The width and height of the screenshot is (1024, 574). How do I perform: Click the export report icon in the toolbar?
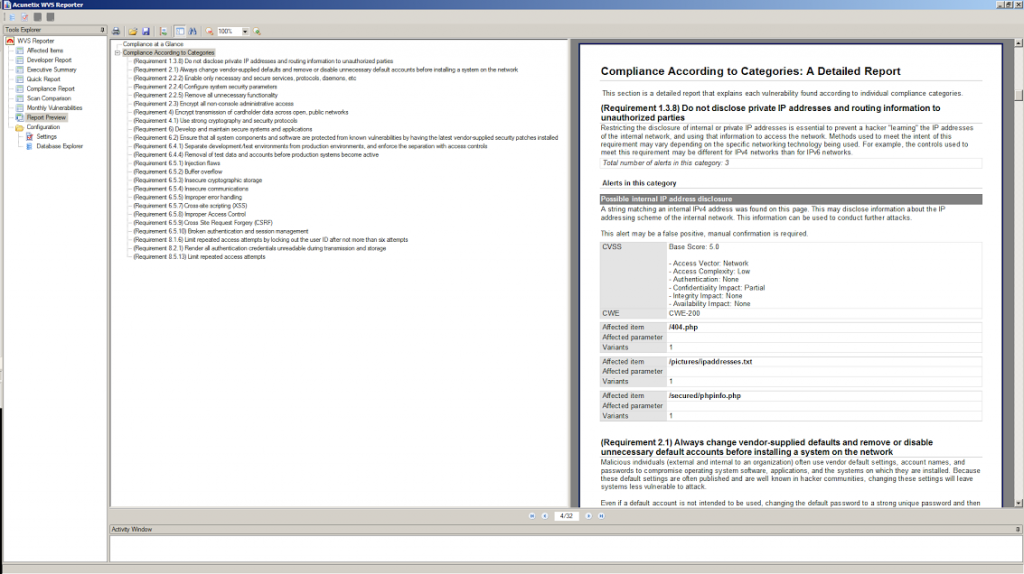click(x=163, y=31)
